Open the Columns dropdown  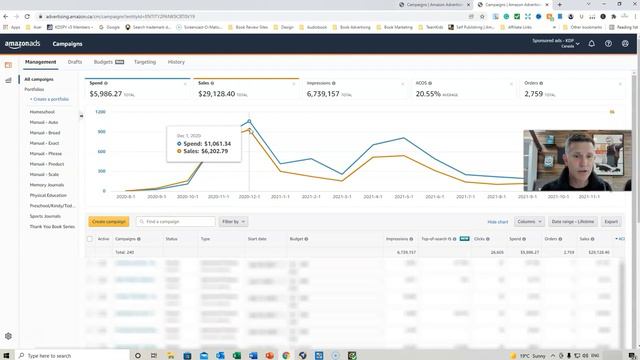click(x=529, y=222)
